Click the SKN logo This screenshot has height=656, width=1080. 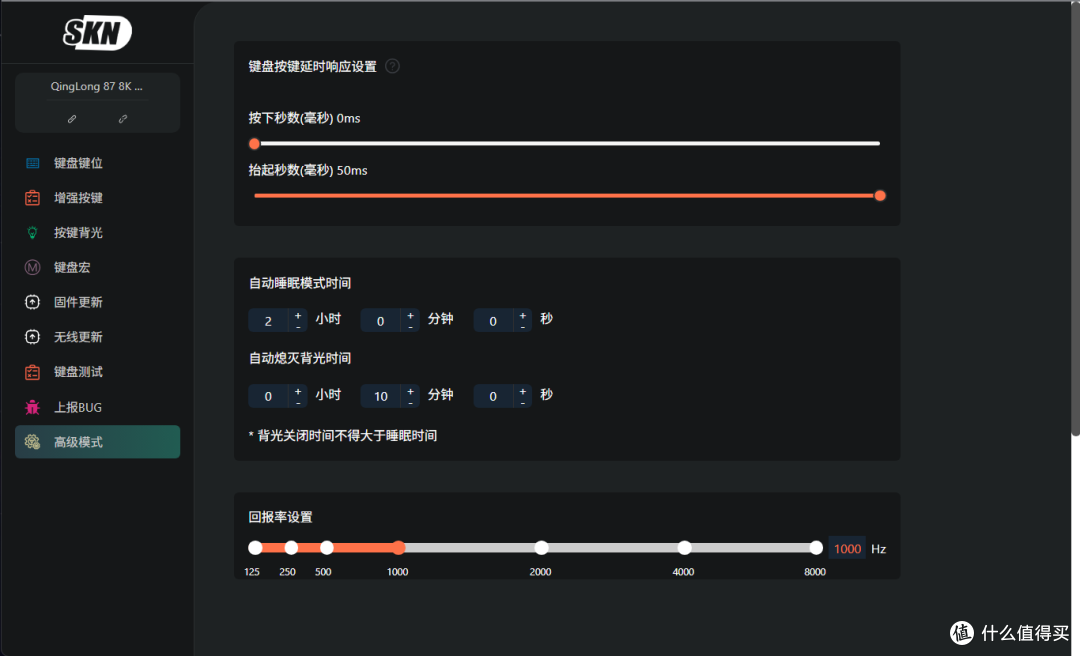[x=97, y=32]
